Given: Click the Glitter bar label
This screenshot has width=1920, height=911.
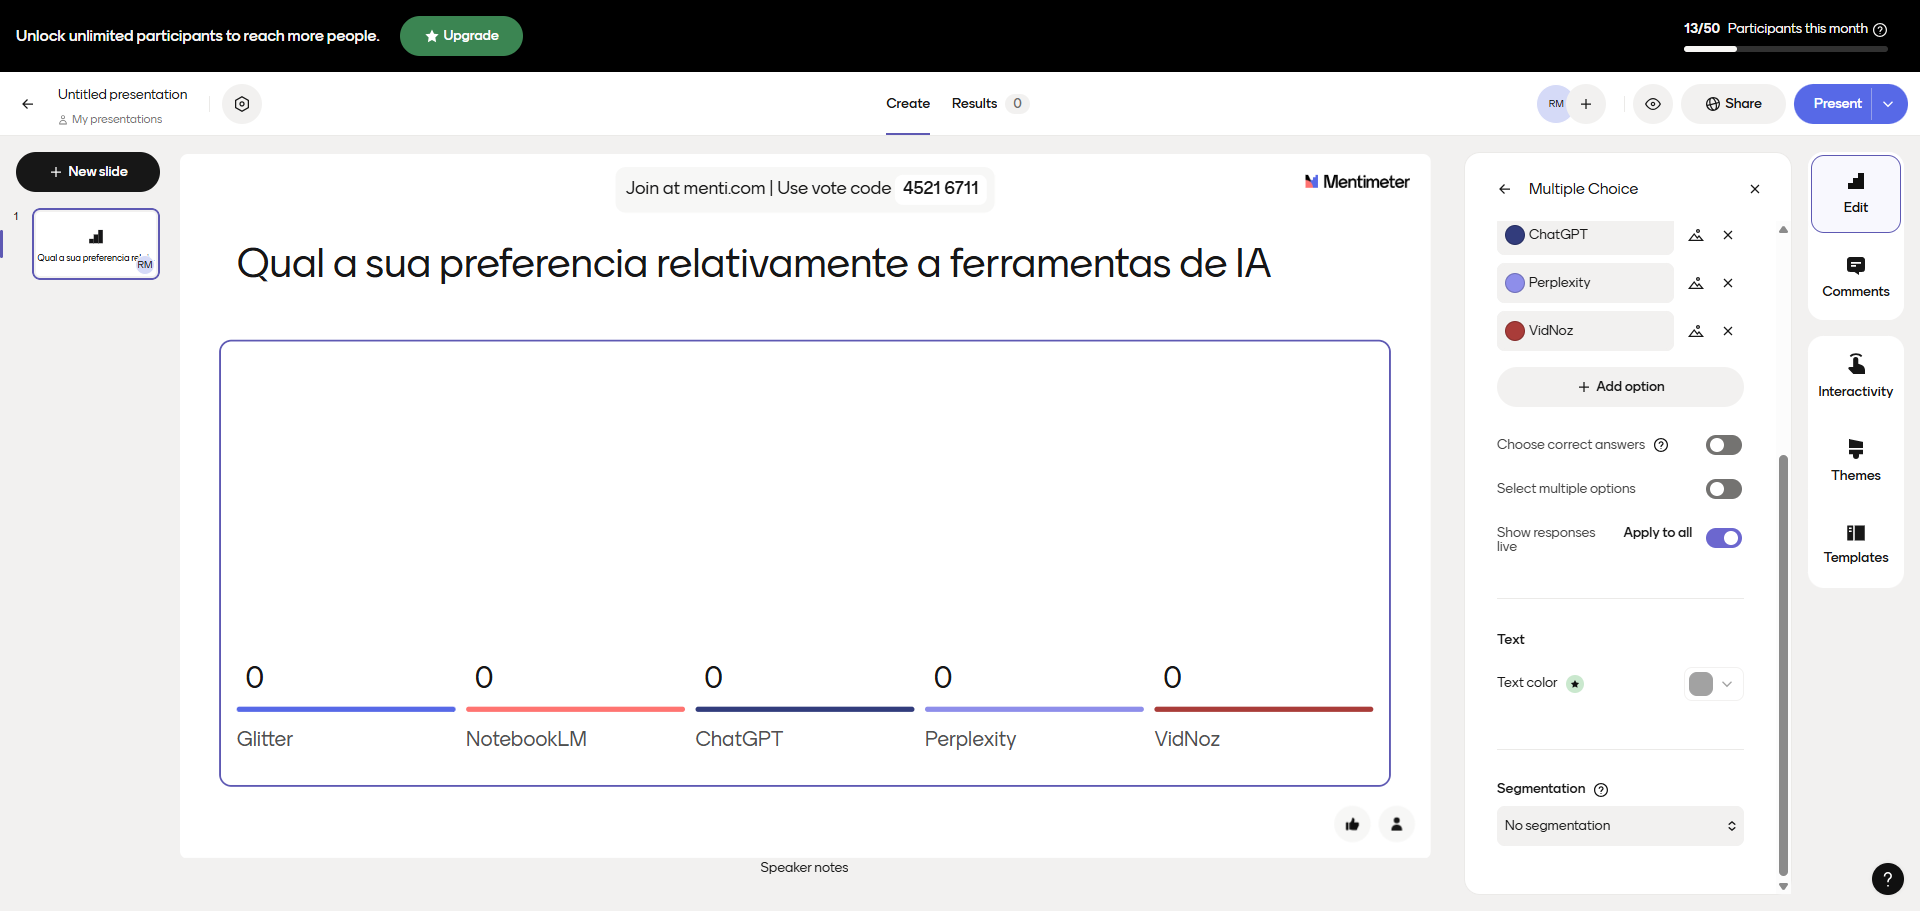Looking at the screenshot, I should tap(265, 739).
